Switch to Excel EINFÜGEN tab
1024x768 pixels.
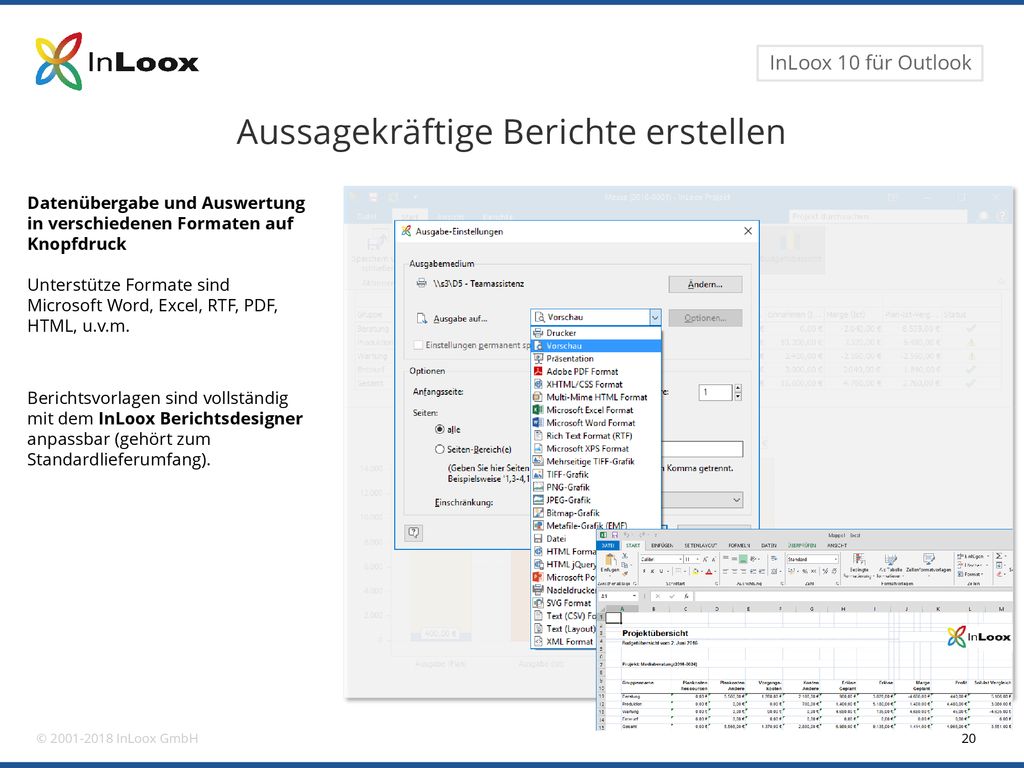click(662, 545)
